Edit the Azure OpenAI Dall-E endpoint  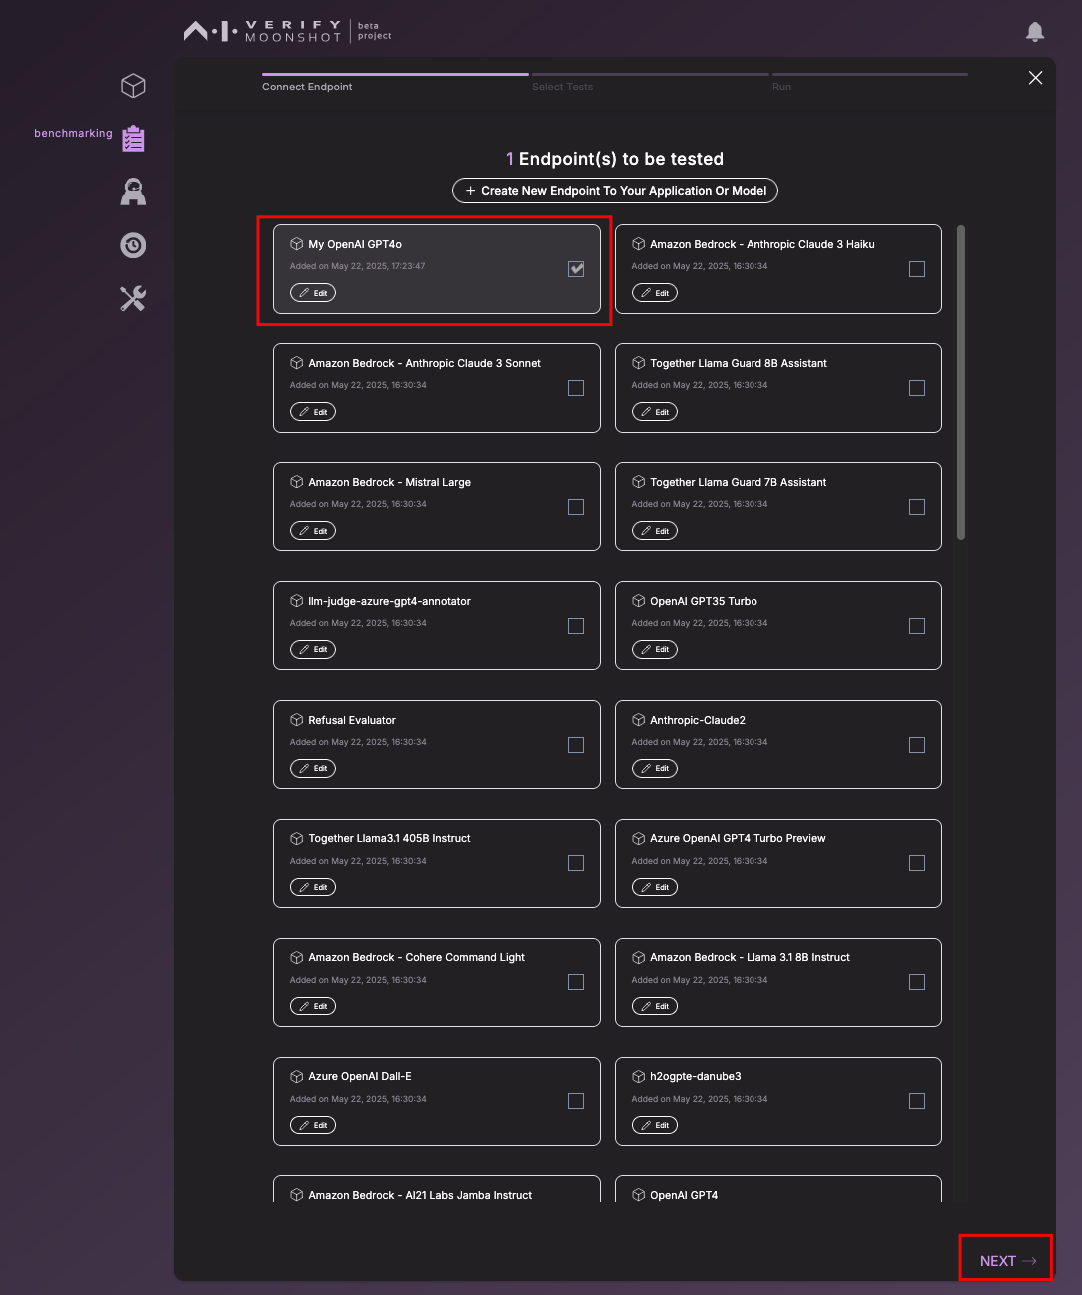click(313, 1125)
